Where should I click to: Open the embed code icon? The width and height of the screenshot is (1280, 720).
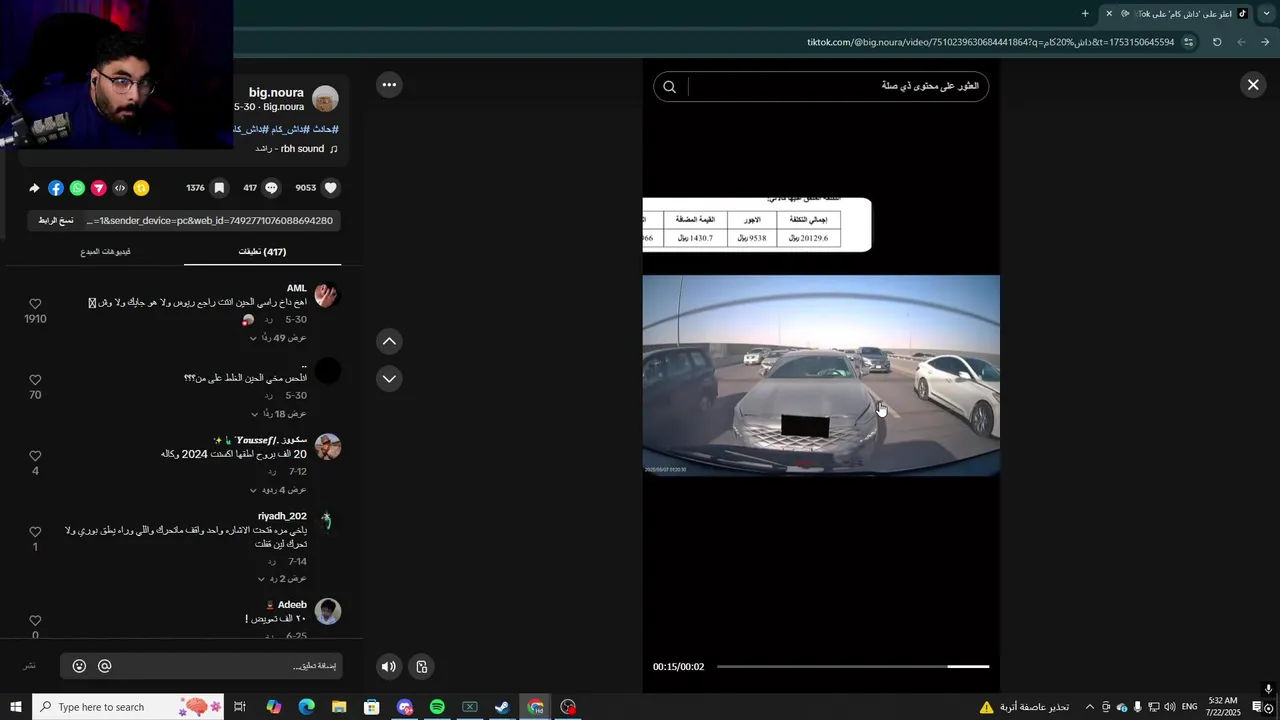pos(120,188)
